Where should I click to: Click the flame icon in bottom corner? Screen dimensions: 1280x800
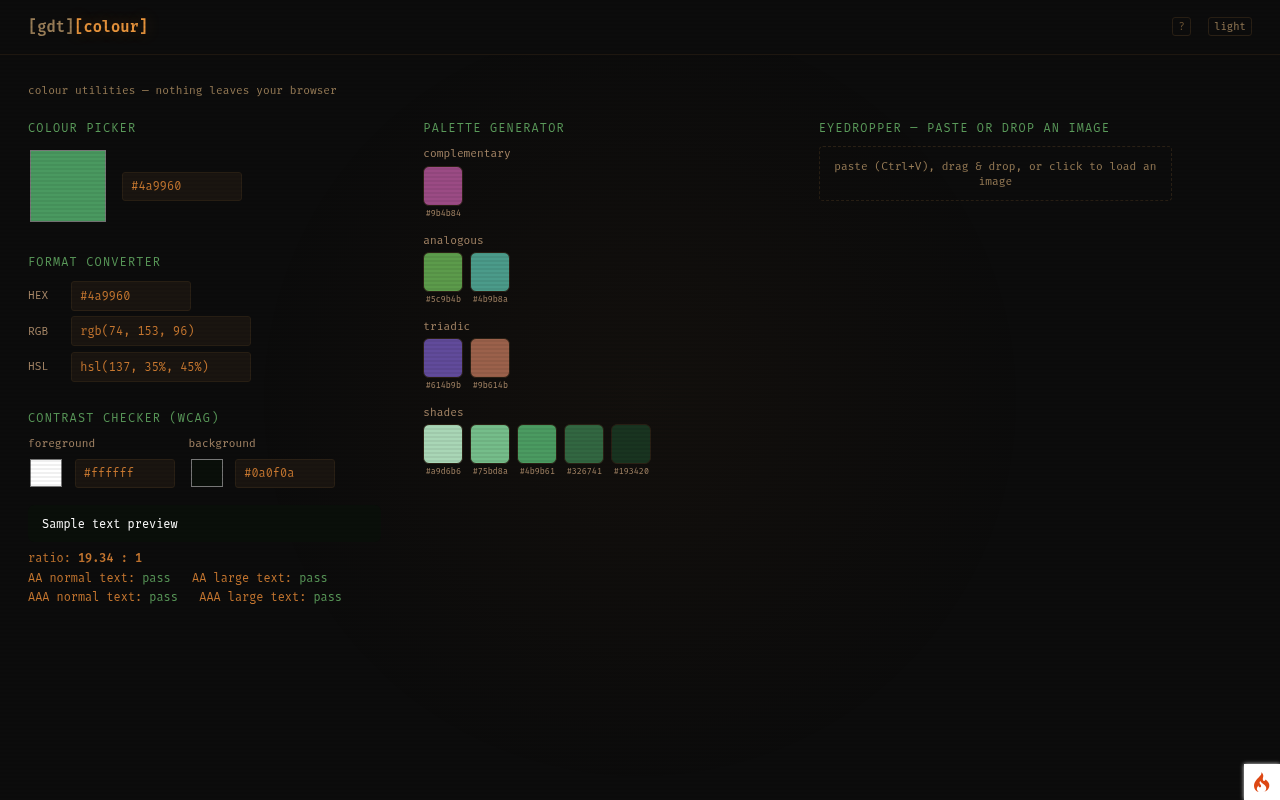click(x=1262, y=782)
